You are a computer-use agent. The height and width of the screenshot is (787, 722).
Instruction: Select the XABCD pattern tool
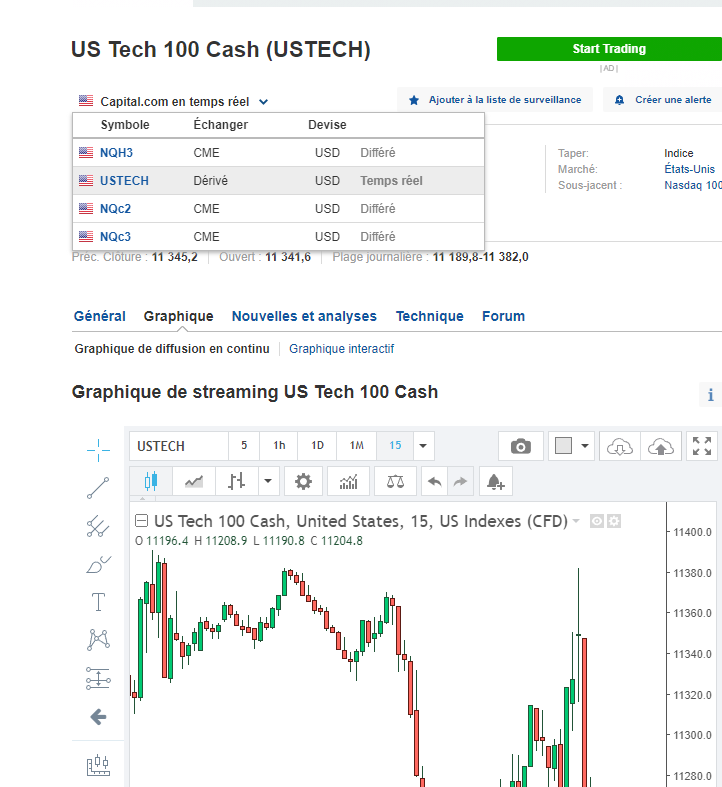point(98,640)
